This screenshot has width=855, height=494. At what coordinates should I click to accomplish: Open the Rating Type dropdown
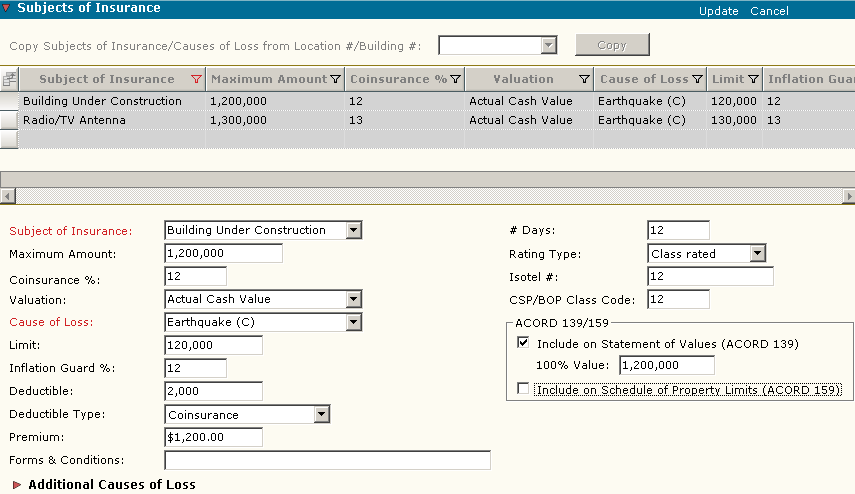coord(757,254)
